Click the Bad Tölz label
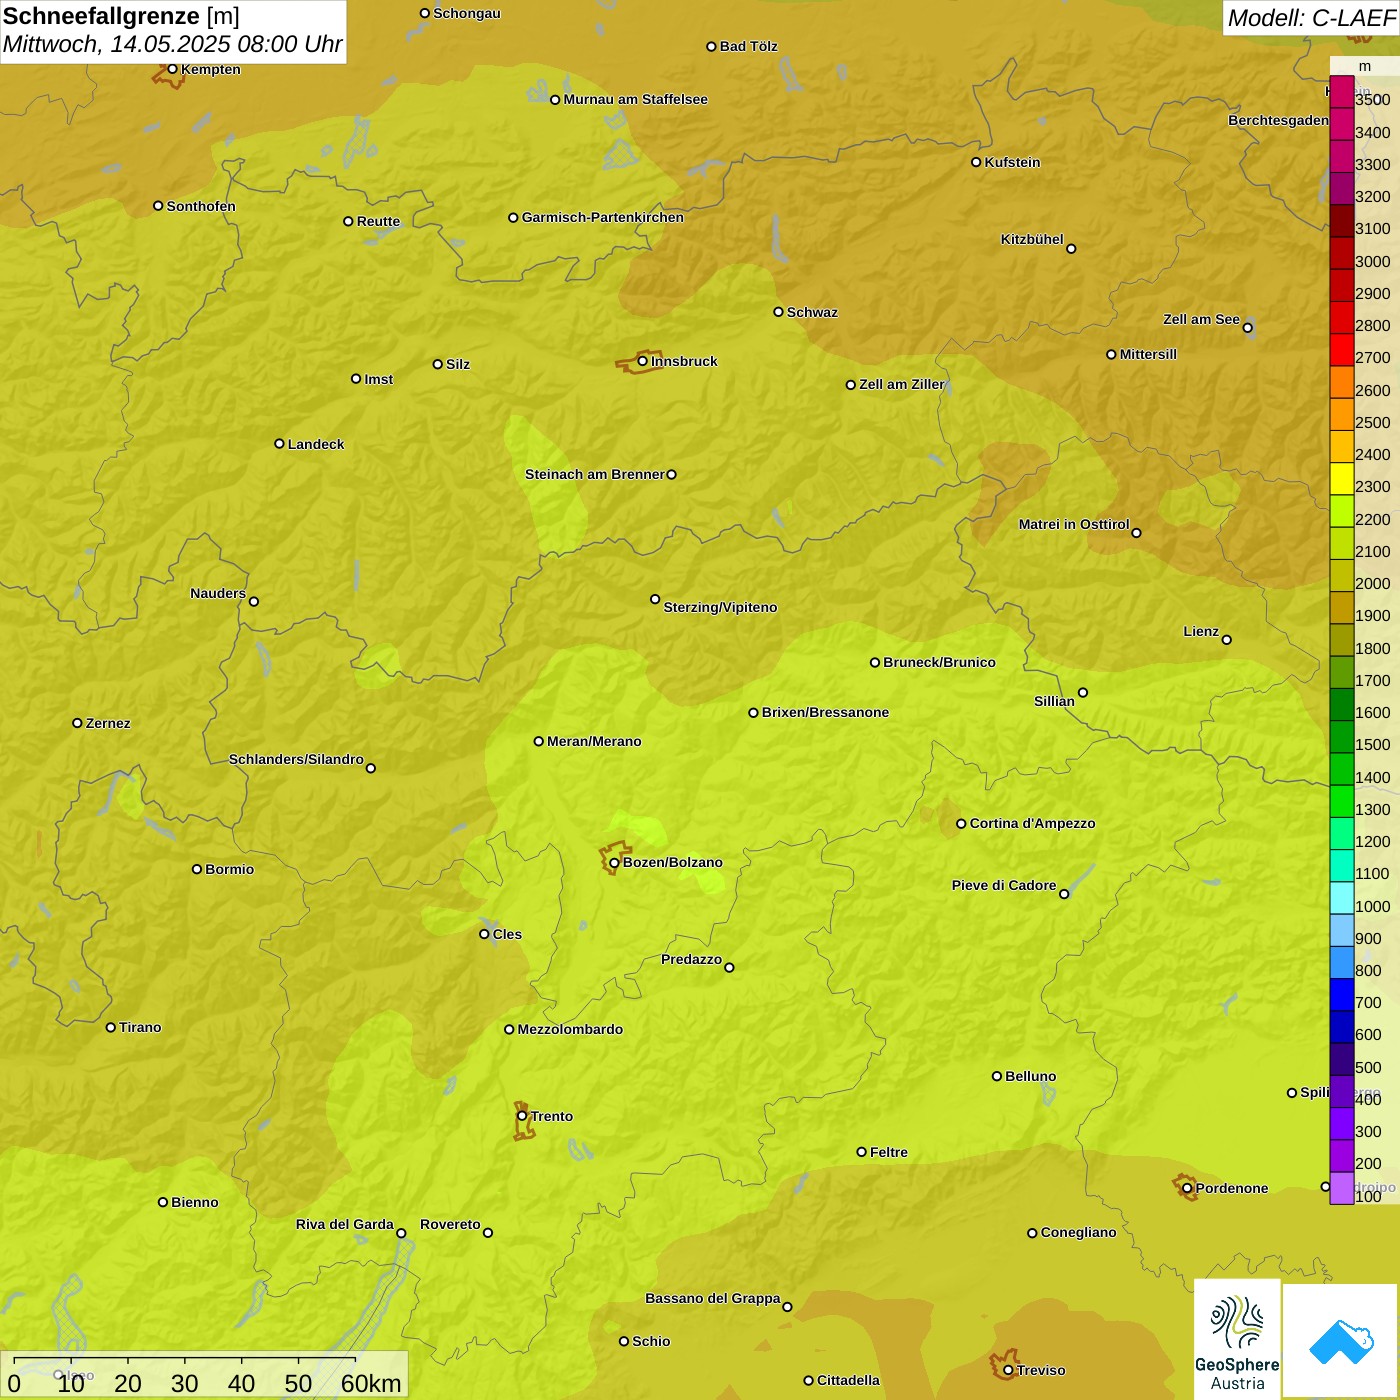Image resolution: width=1400 pixels, height=1400 pixels. tap(748, 46)
